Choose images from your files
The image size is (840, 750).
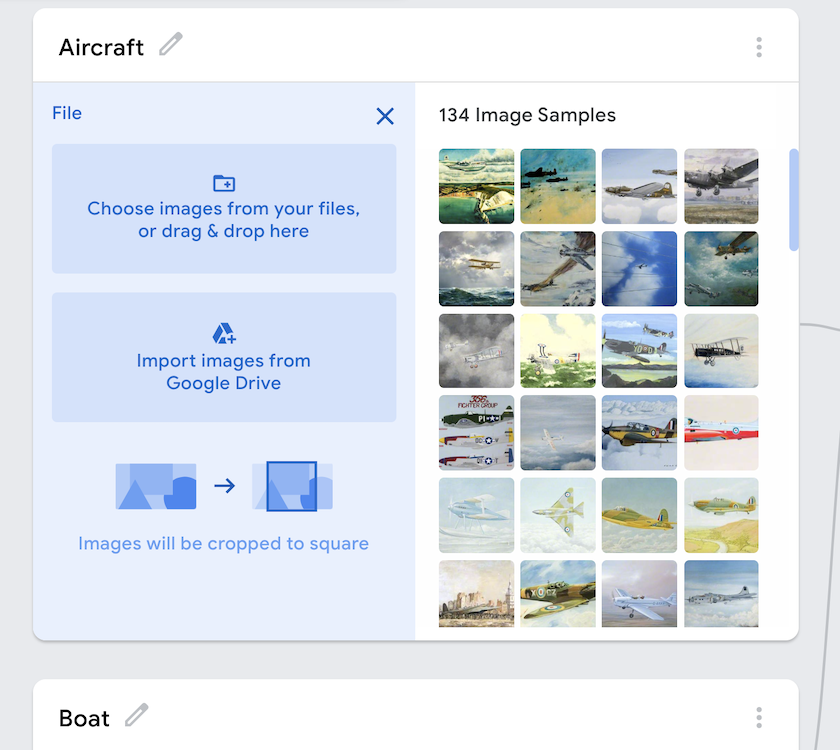point(223,209)
